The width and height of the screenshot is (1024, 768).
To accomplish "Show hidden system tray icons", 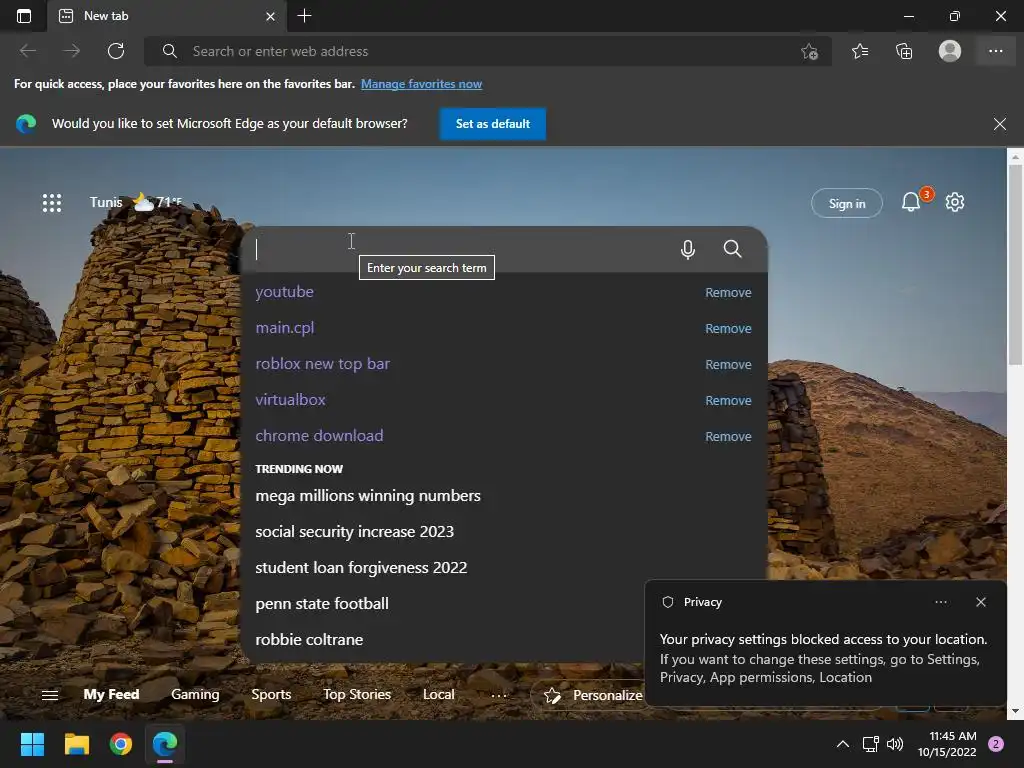I will pyautogui.click(x=843, y=744).
